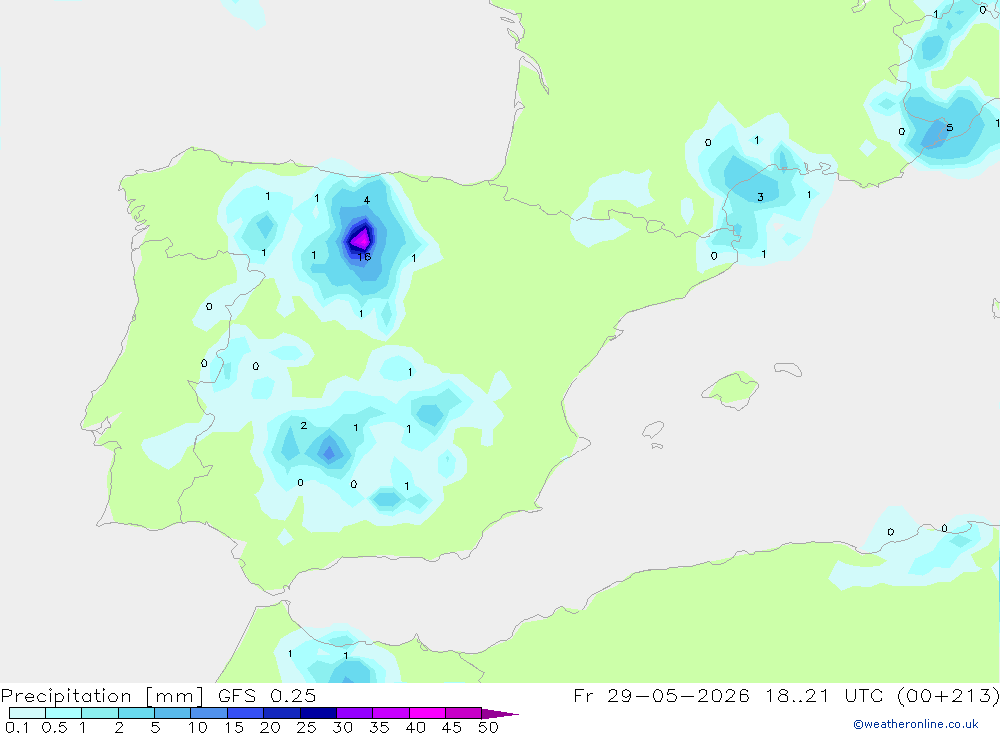Click the 'Precipitation [mm] GFS 0.25' title

click(158, 695)
